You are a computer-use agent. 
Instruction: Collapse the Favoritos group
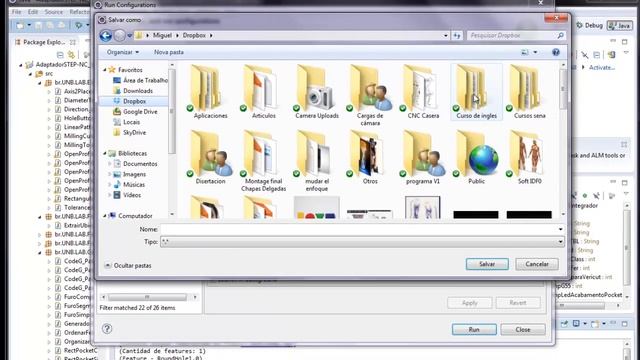pos(104,70)
